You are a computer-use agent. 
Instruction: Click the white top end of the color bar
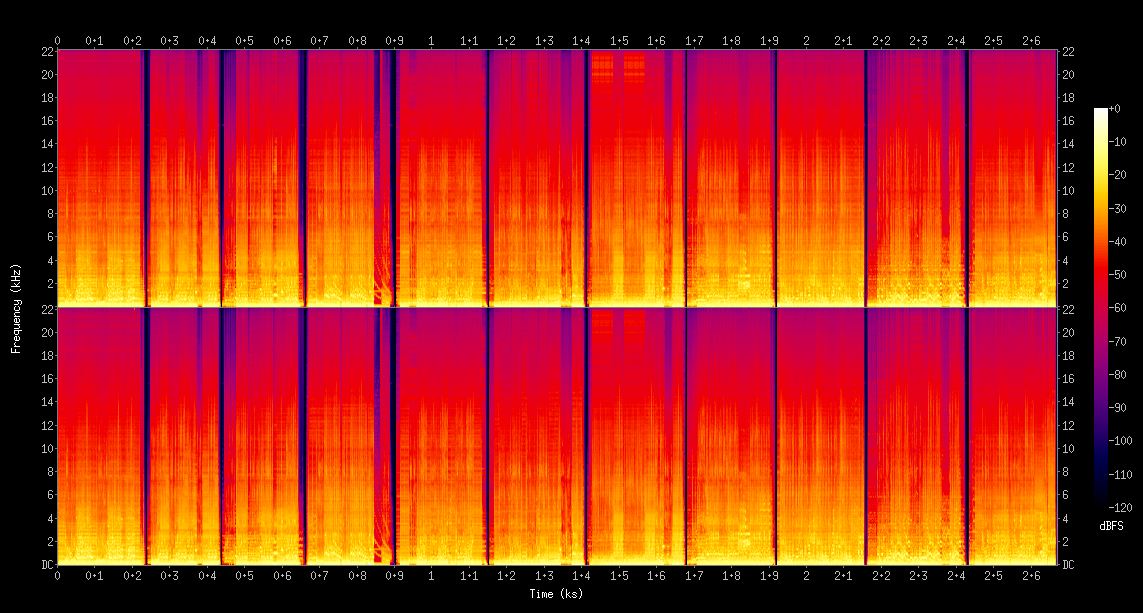coord(1101,112)
